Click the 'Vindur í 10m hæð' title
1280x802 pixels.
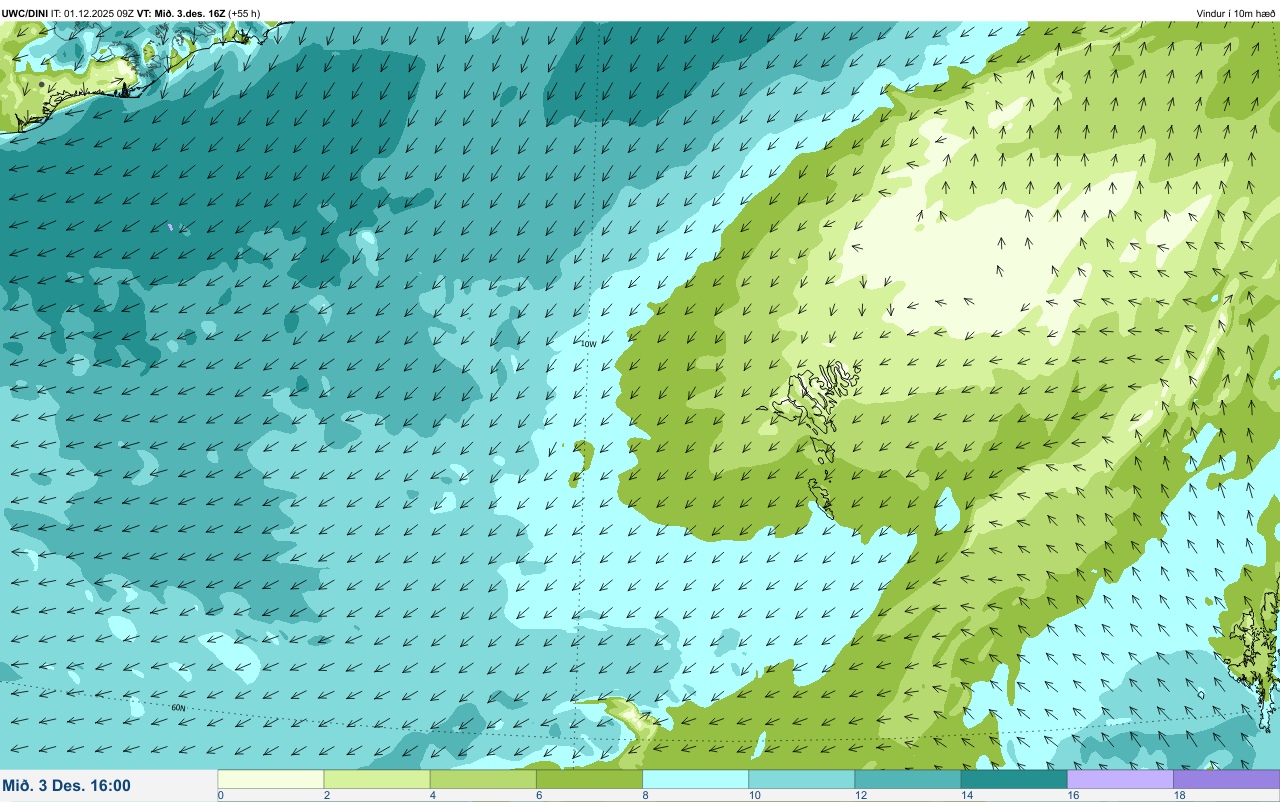tap(1236, 14)
